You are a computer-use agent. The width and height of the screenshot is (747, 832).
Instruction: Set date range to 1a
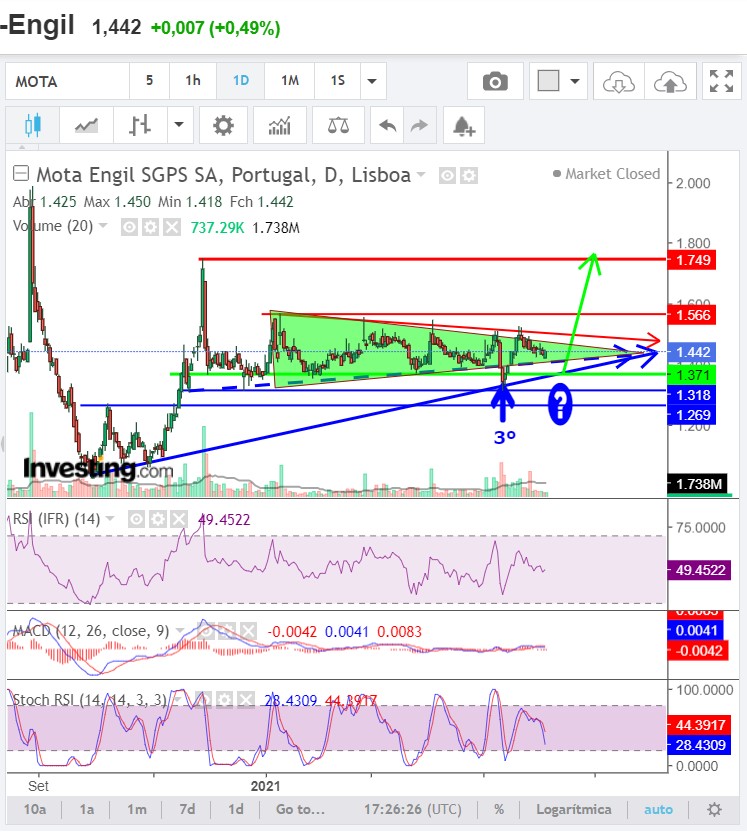pyautogui.click(x=86, y=809)
